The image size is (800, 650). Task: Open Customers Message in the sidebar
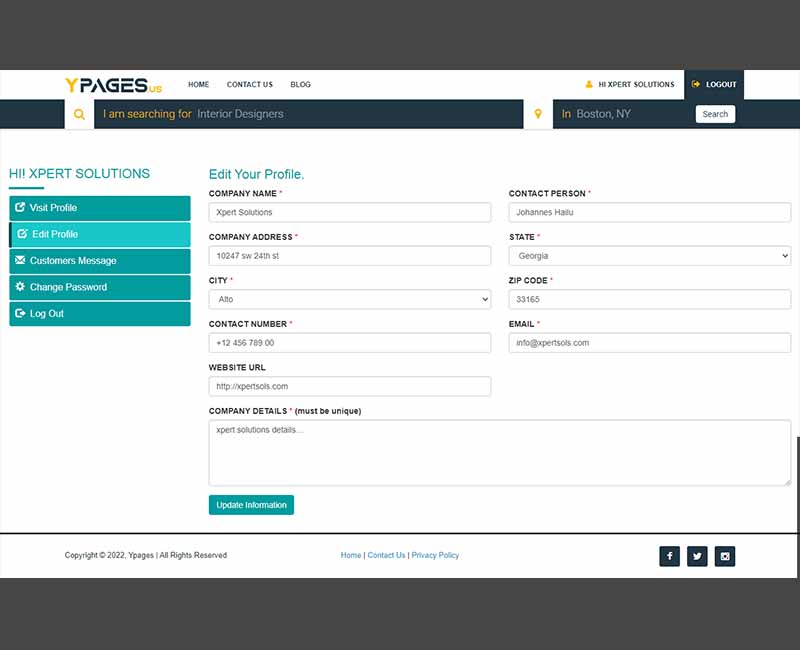pos(100,261)
